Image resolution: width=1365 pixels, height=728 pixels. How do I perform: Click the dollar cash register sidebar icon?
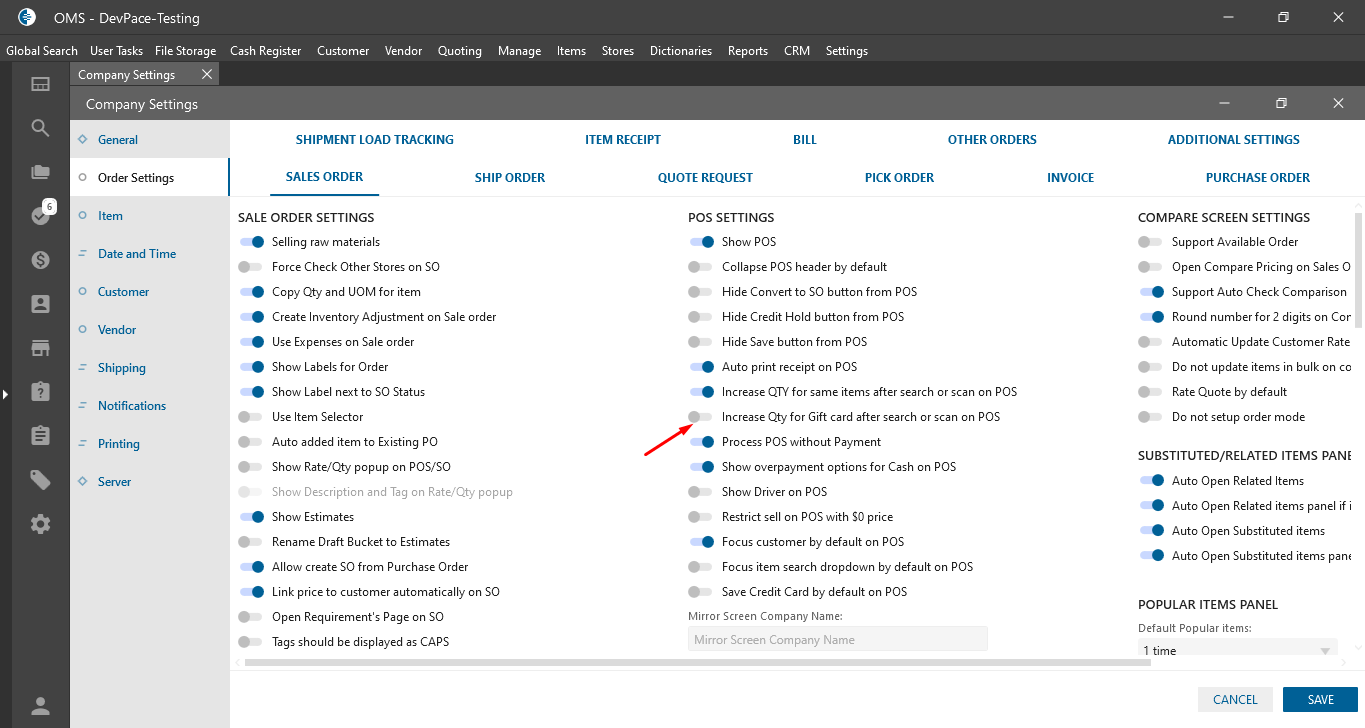click(40, 260)
